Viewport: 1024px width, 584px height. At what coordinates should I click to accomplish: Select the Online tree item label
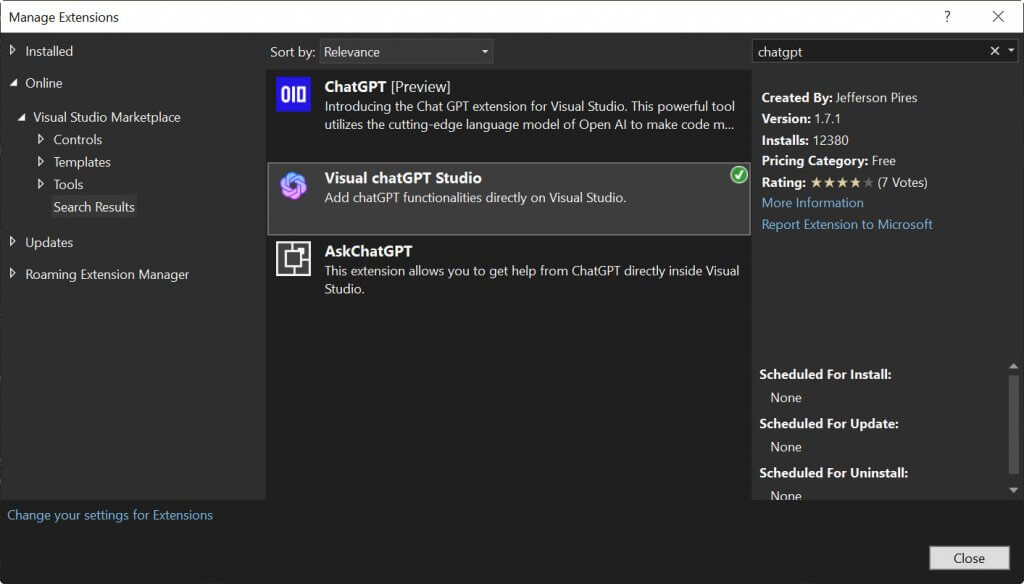tap(44, 83)
